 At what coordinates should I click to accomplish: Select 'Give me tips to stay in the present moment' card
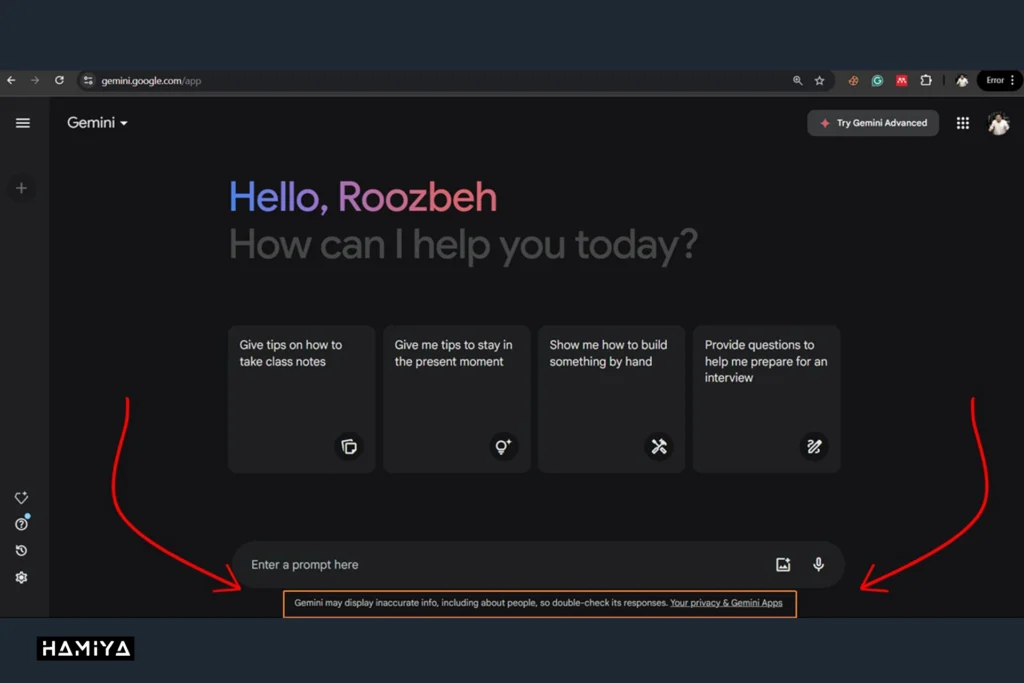point(456,399)
